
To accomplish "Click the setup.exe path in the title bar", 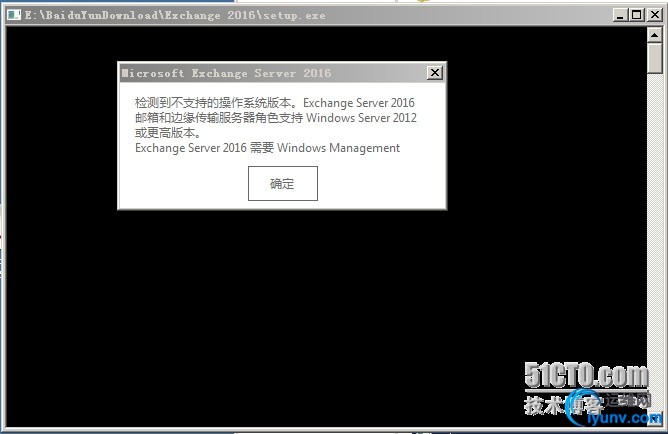I will coord(175,15).
